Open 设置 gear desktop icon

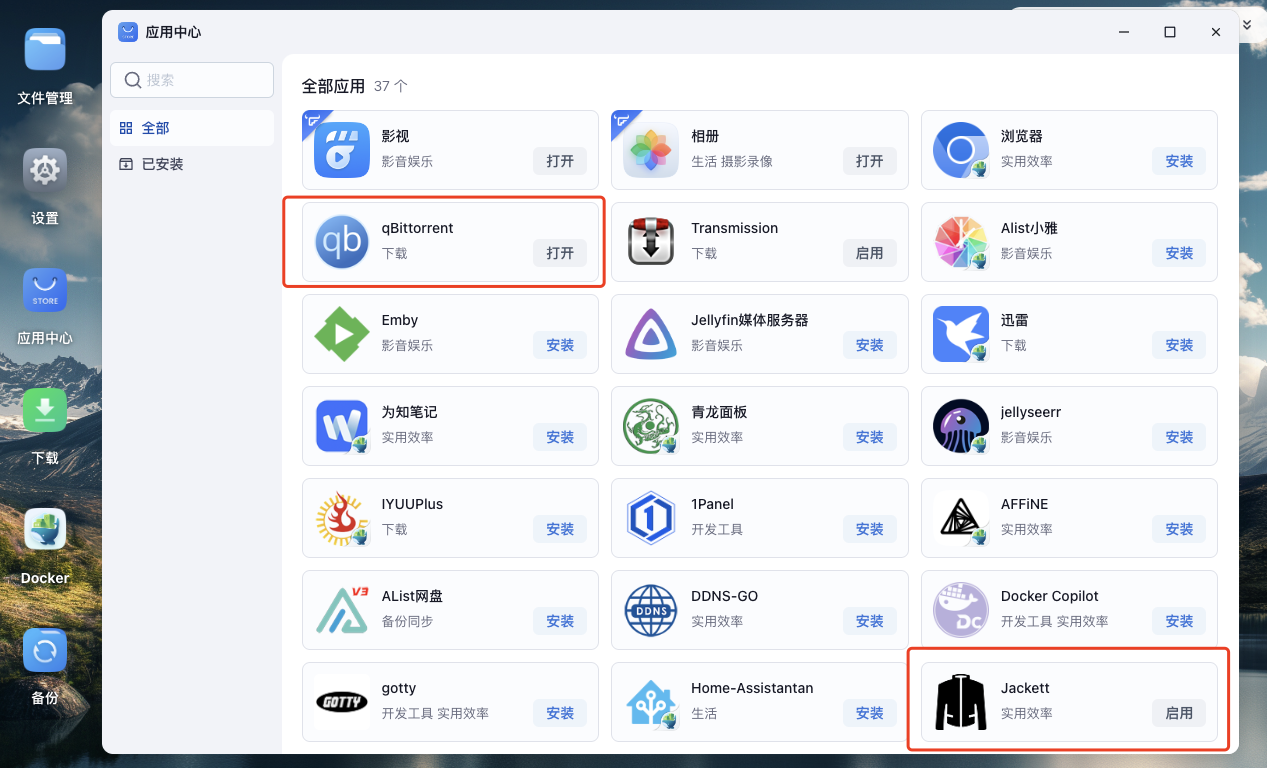pyautogui.click(x=45, y=170)
